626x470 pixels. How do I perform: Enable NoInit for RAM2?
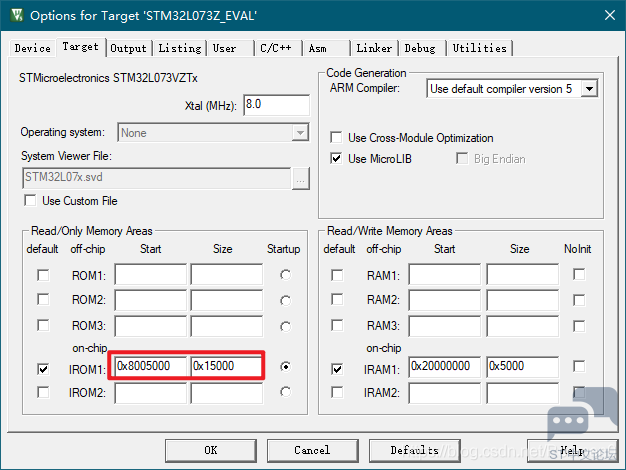coord(579,300)
